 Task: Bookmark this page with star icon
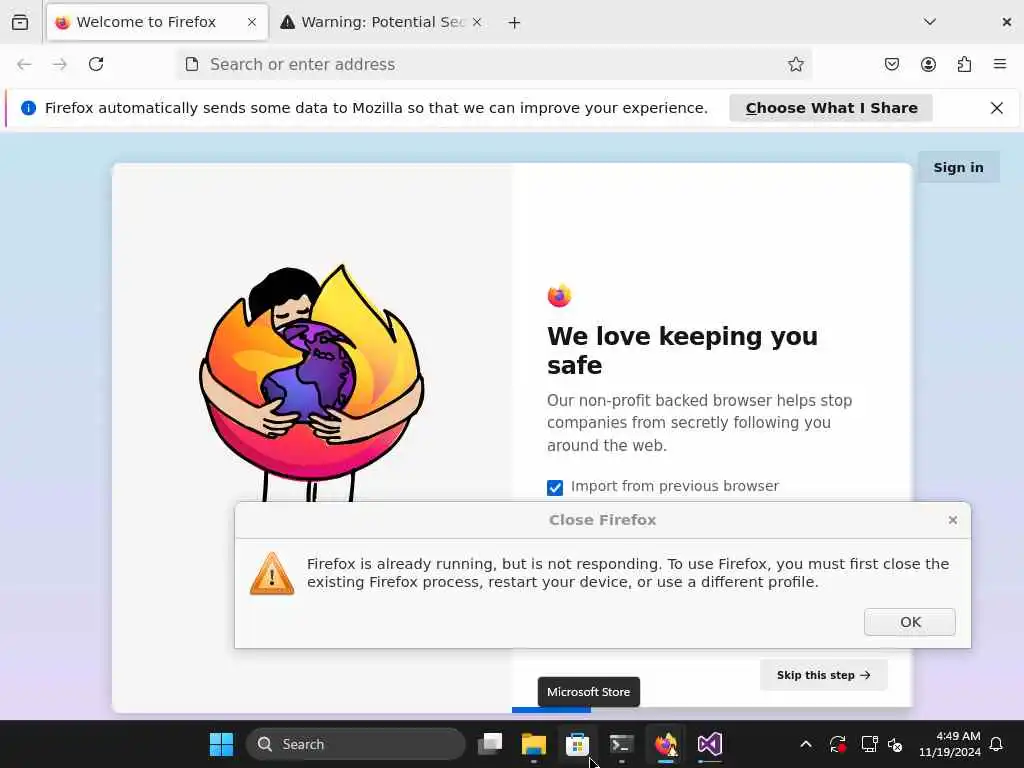tap(795, 64)
